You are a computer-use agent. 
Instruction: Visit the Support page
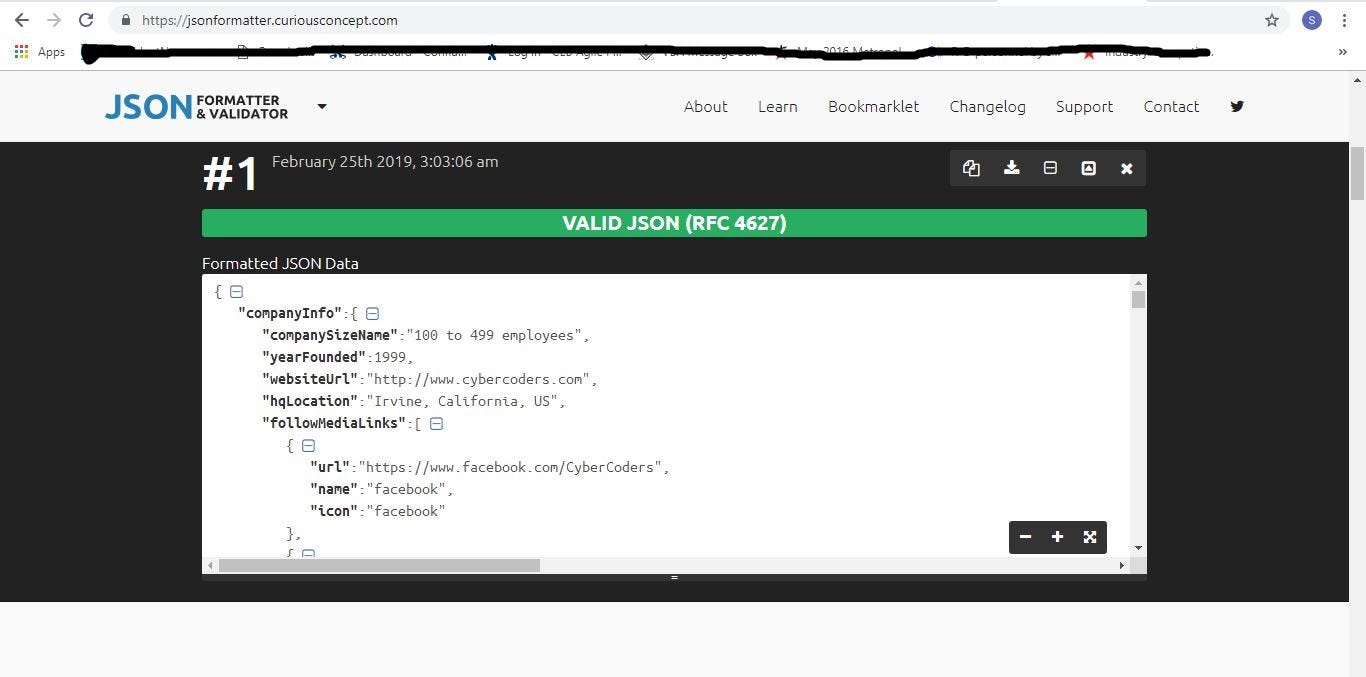(1084, 106)
